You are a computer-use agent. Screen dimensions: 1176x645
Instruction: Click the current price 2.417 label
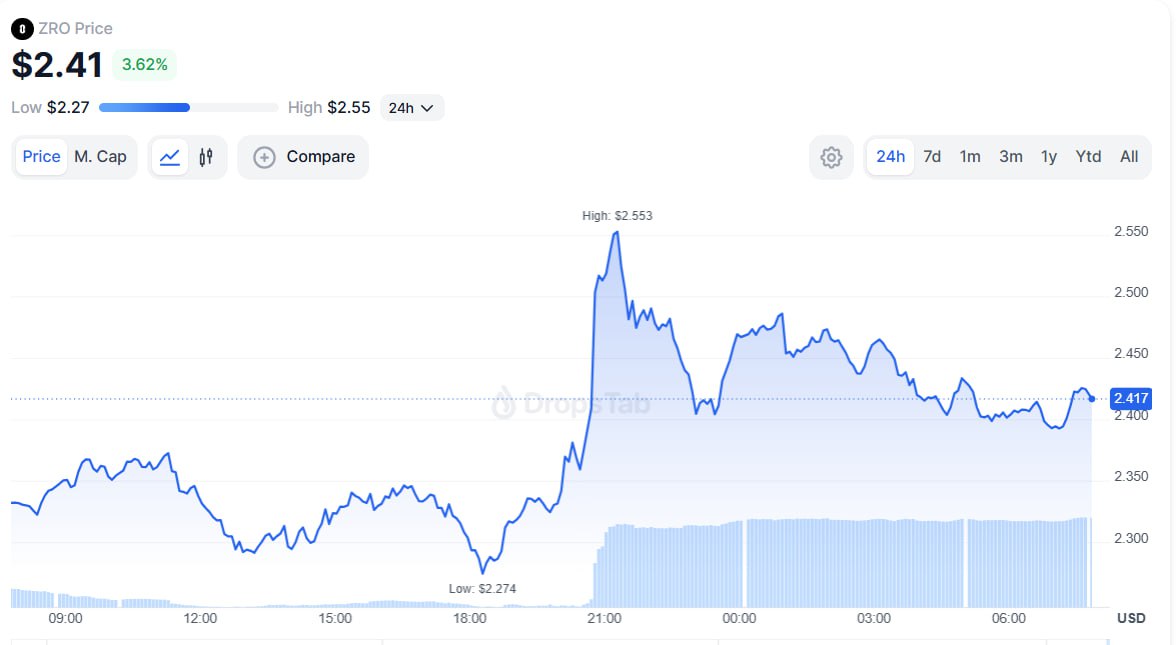(x=1132, y=399)
